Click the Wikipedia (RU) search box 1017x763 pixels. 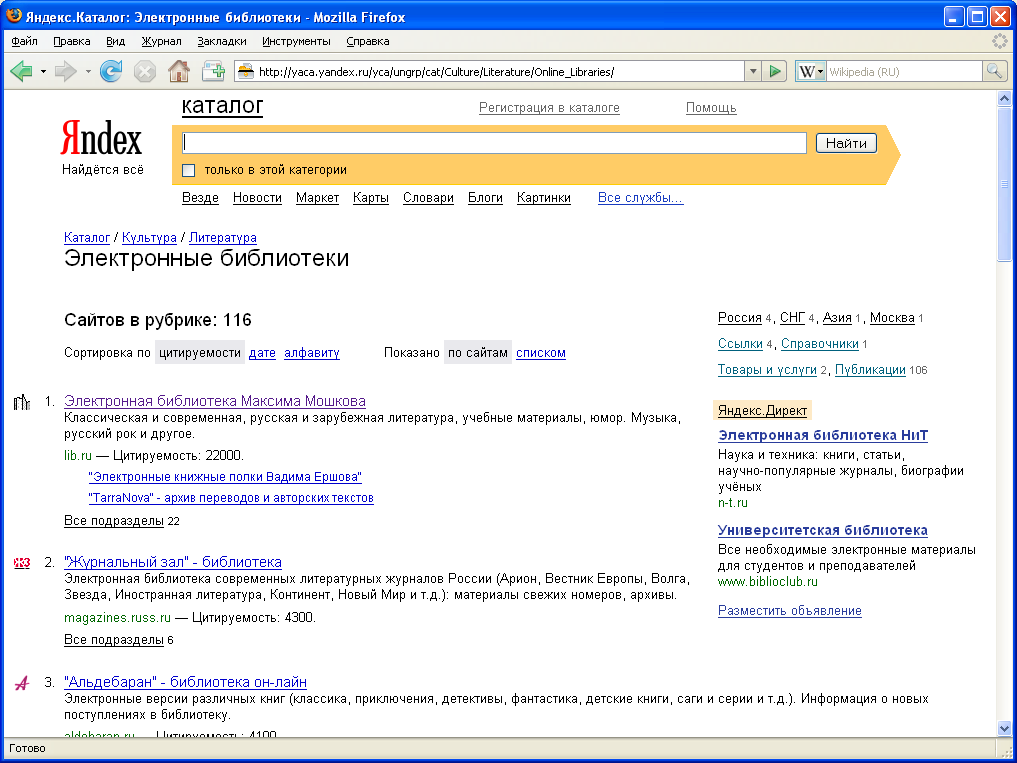(905, 72)
